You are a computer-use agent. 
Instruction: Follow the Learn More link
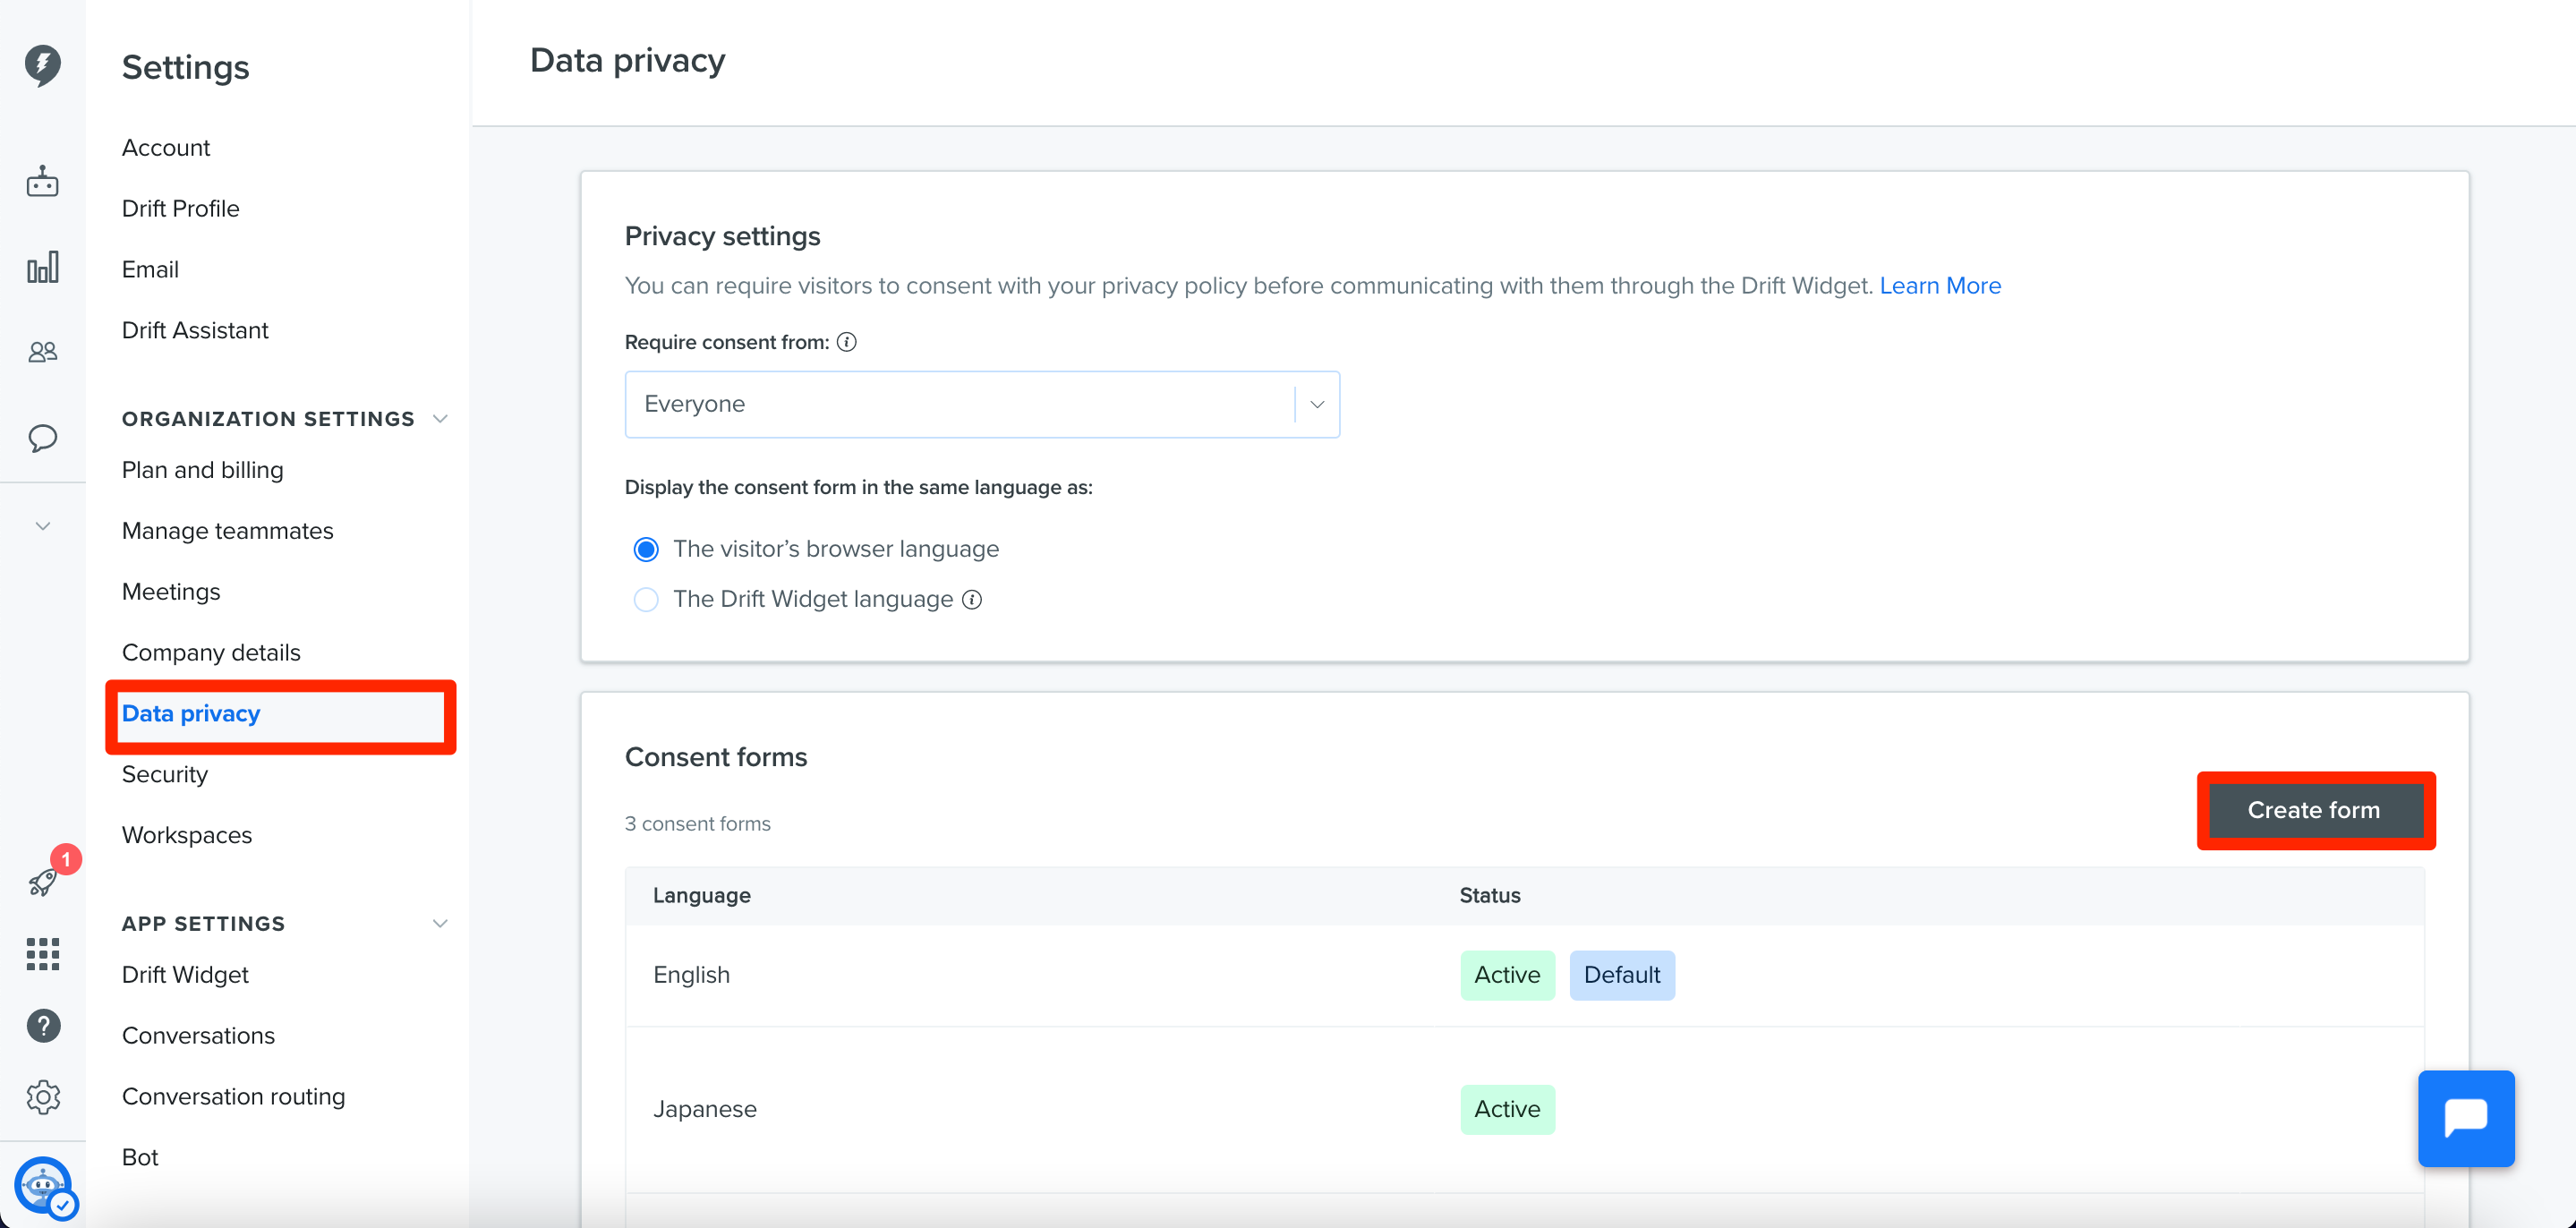(x=1940, y=286)
